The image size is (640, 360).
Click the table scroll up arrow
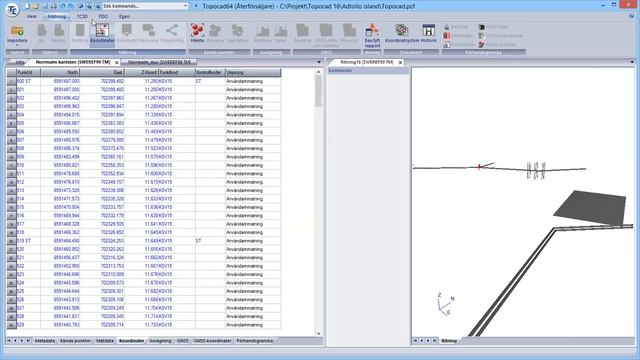[x=318, y=72]
